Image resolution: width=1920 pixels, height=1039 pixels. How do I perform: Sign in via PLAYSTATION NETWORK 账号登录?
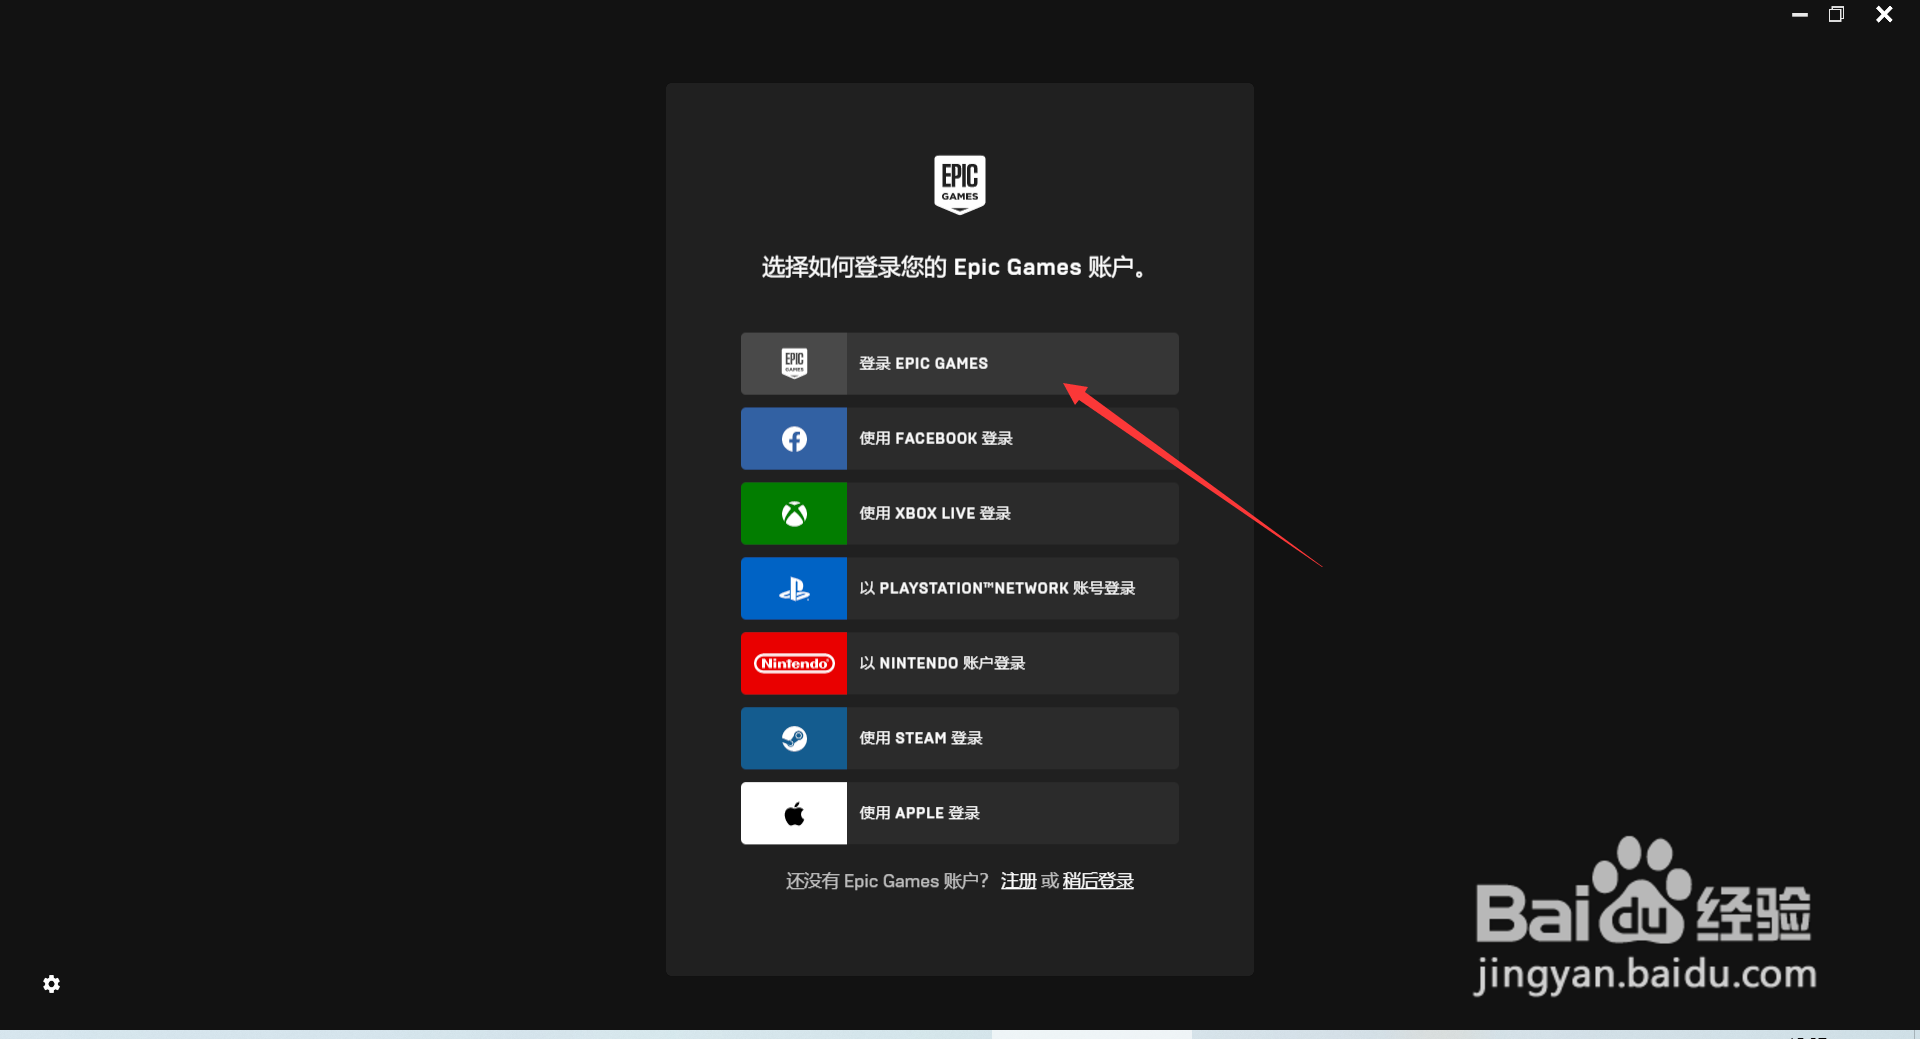click(x=960, y=589)
